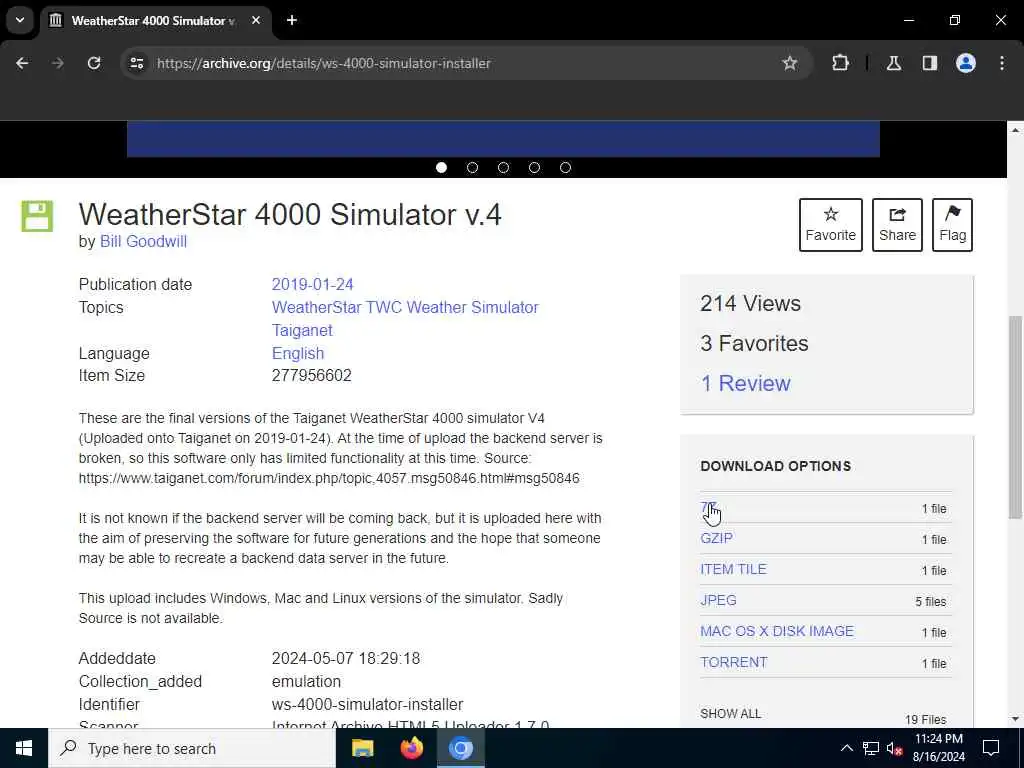Open the Windows Start menu

tap(24, 748)
